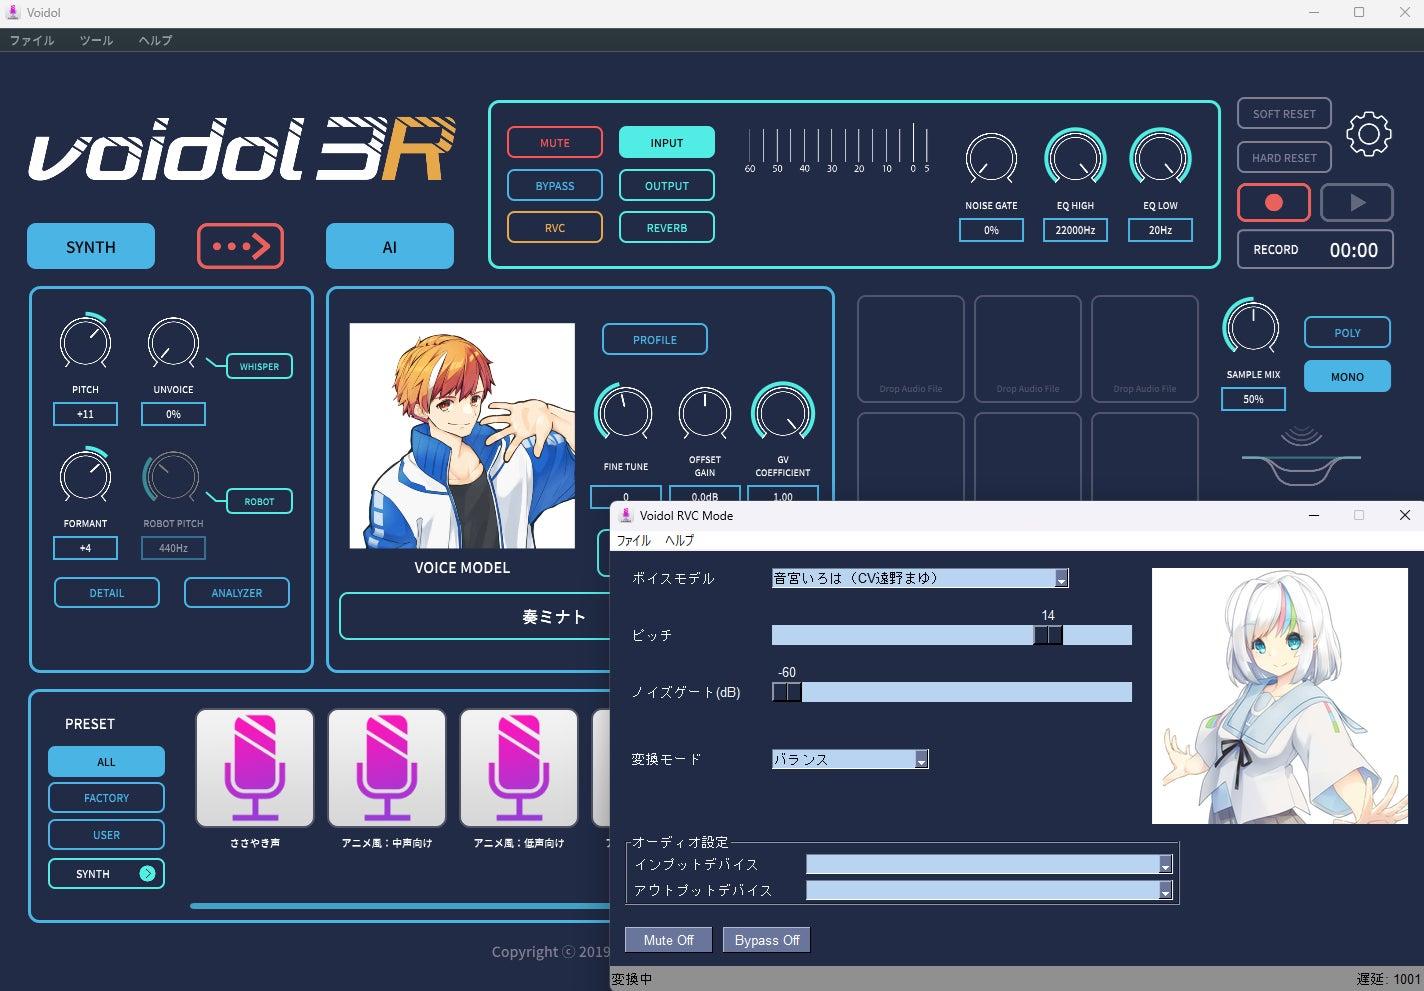Image resolution: width=1424 pixels, height=991 pixels.
Task: Filter presets by FACTORY
Action: (106, 798)
